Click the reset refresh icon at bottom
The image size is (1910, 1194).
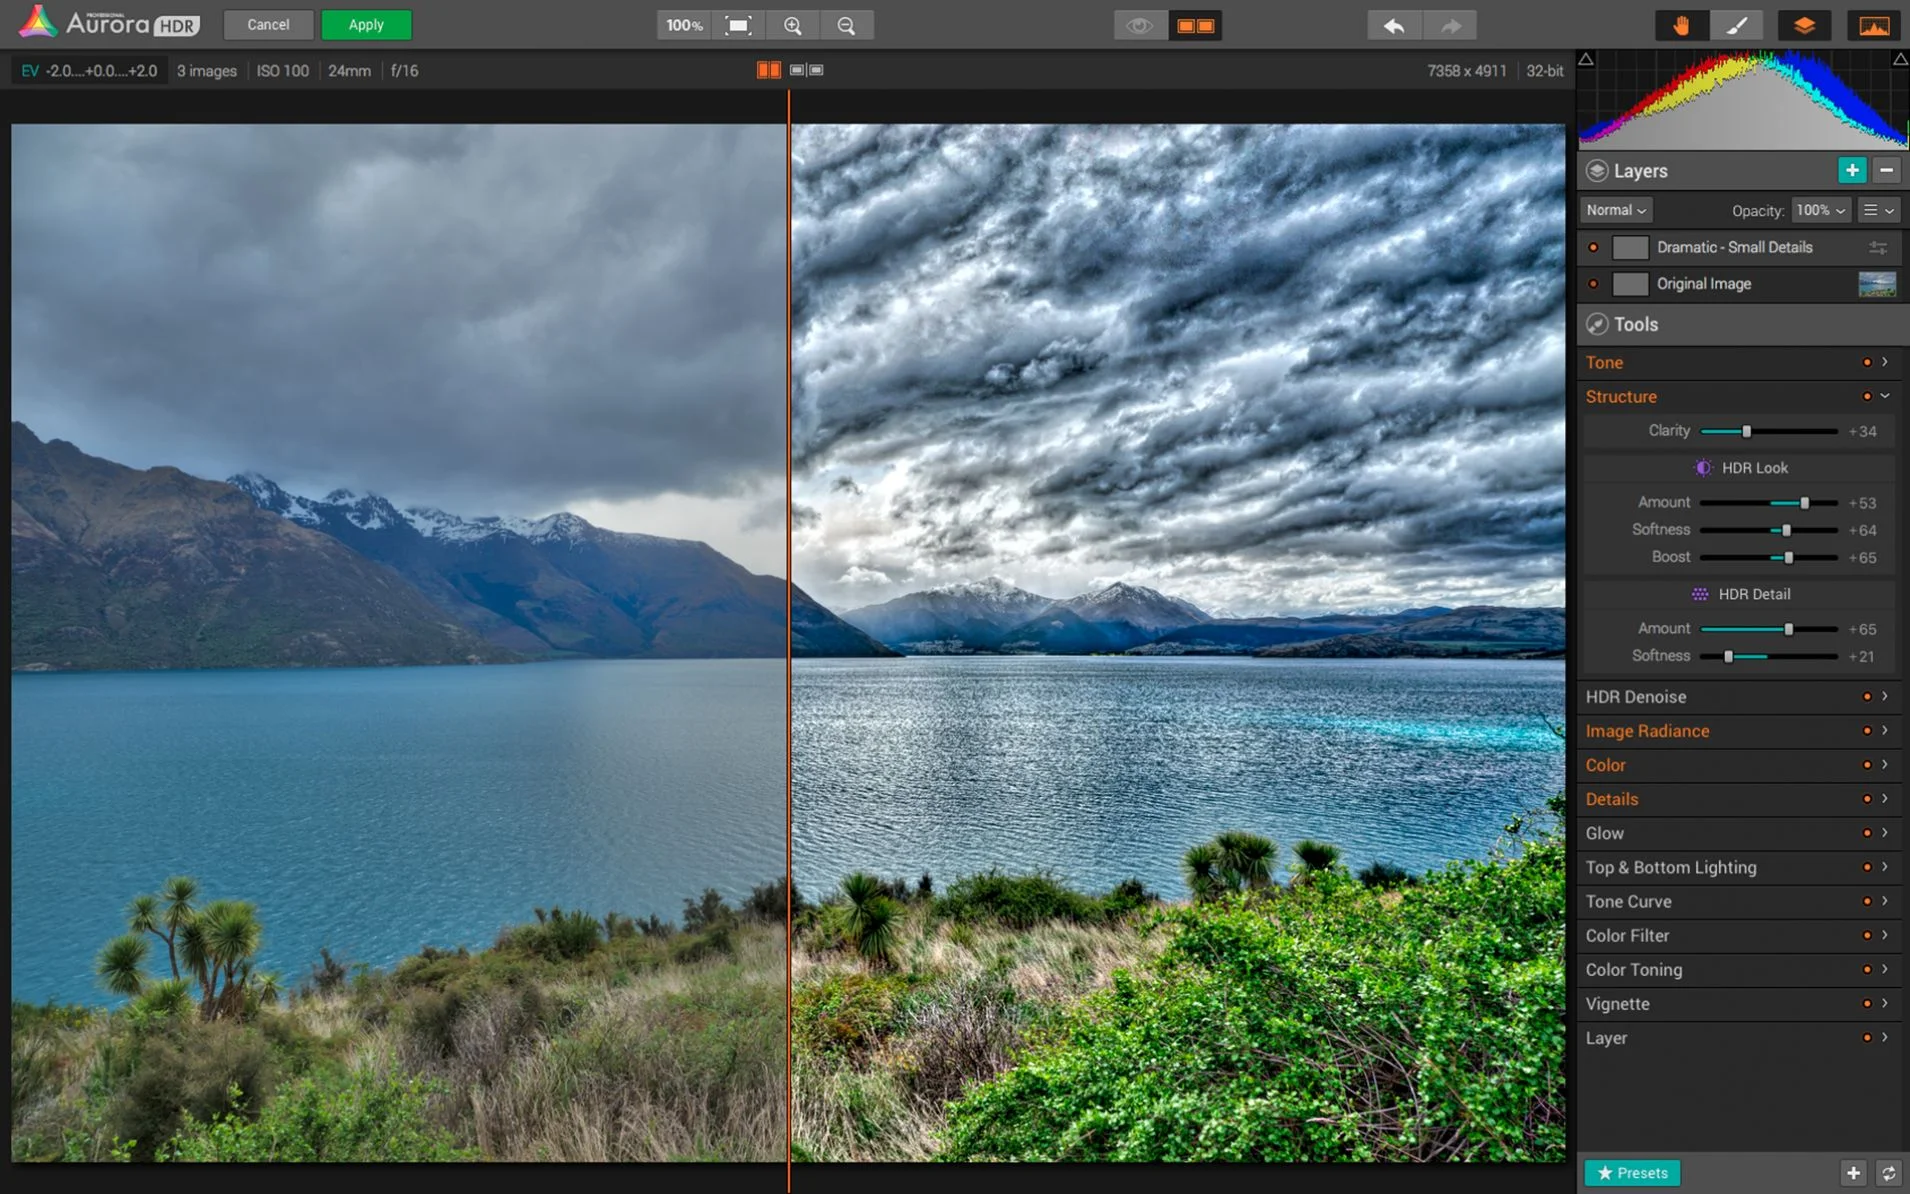pos(1888,1173)
